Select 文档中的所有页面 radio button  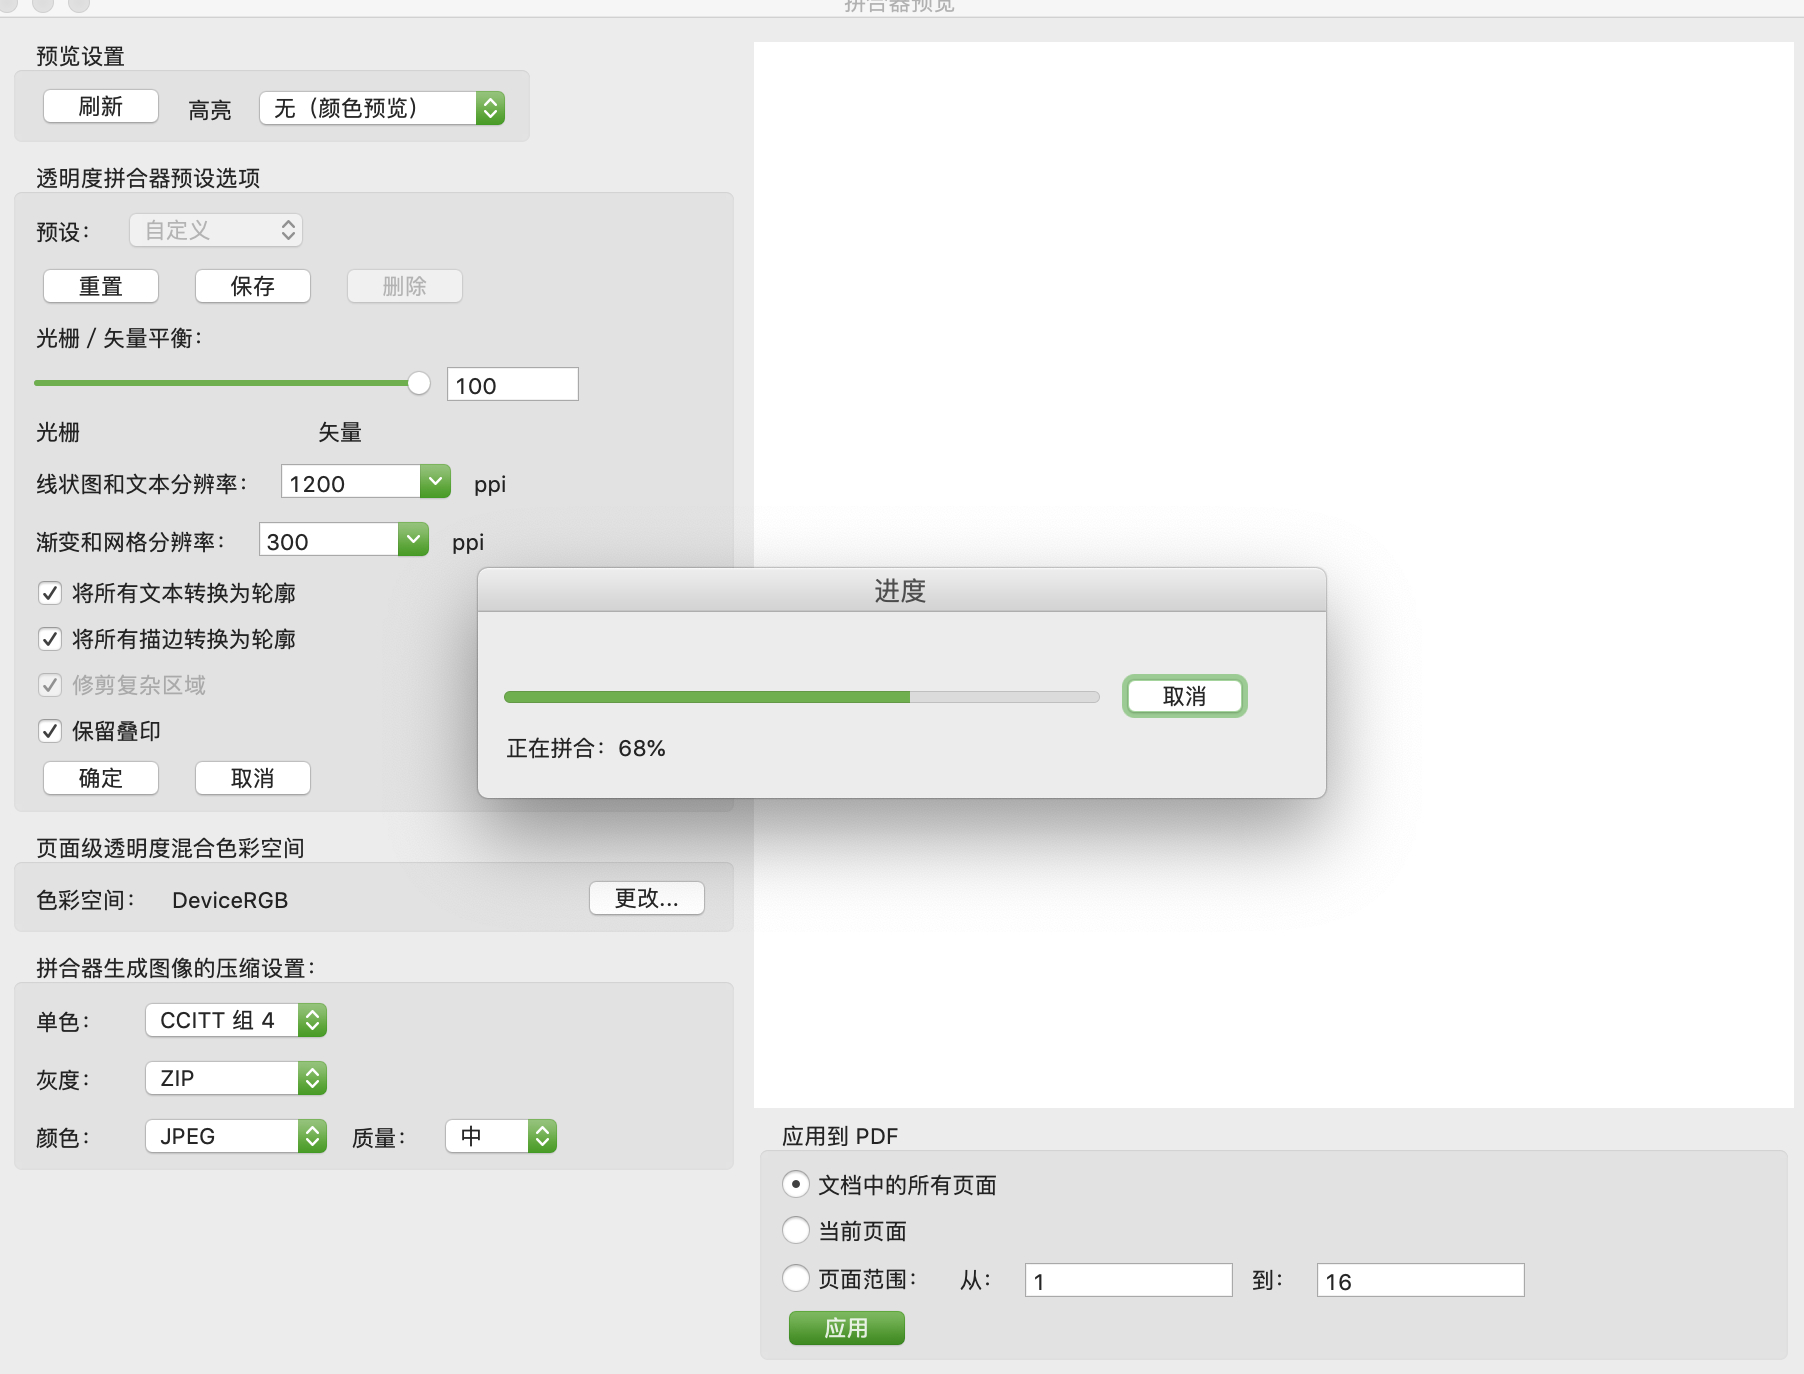(x=796, y=1184)
